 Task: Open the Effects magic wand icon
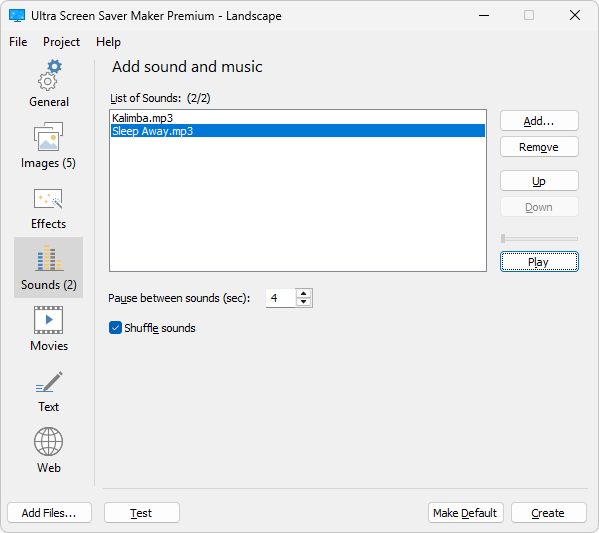(48, 199)
